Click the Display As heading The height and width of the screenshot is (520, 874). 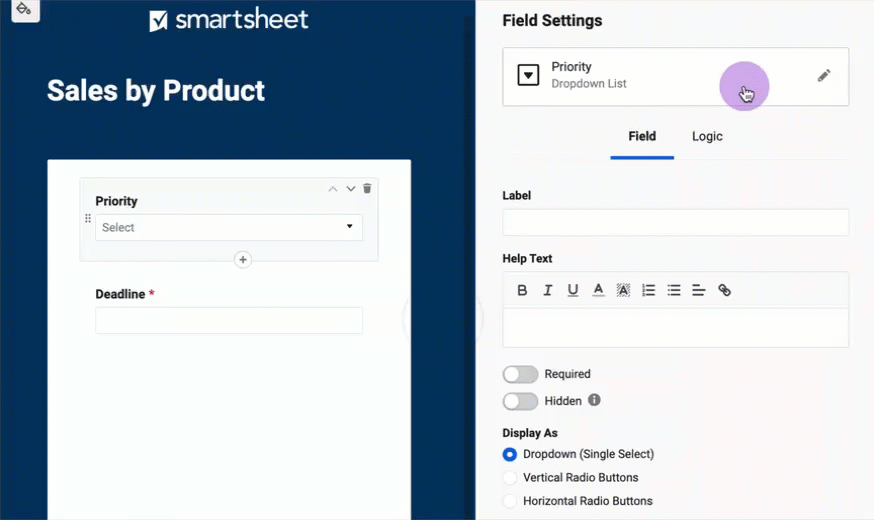click(530, 433)
